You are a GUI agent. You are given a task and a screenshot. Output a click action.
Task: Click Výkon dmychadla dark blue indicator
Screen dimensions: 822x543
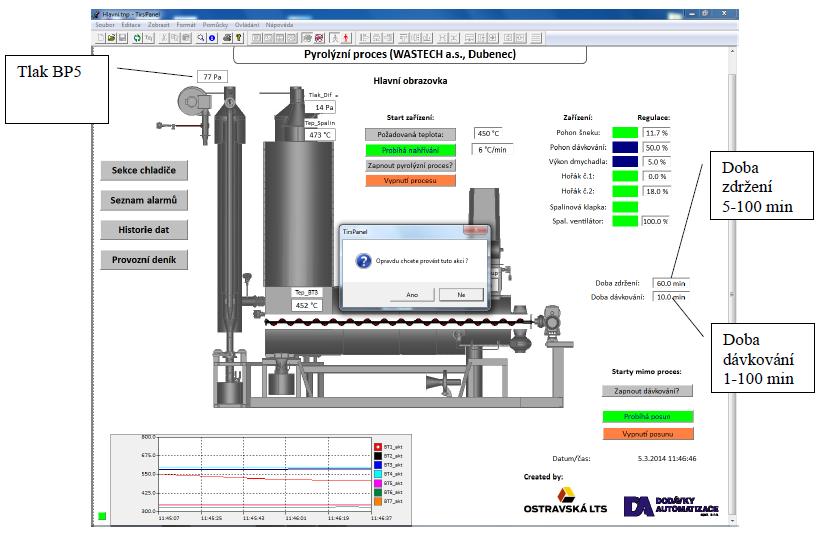(x=625, y=162)
